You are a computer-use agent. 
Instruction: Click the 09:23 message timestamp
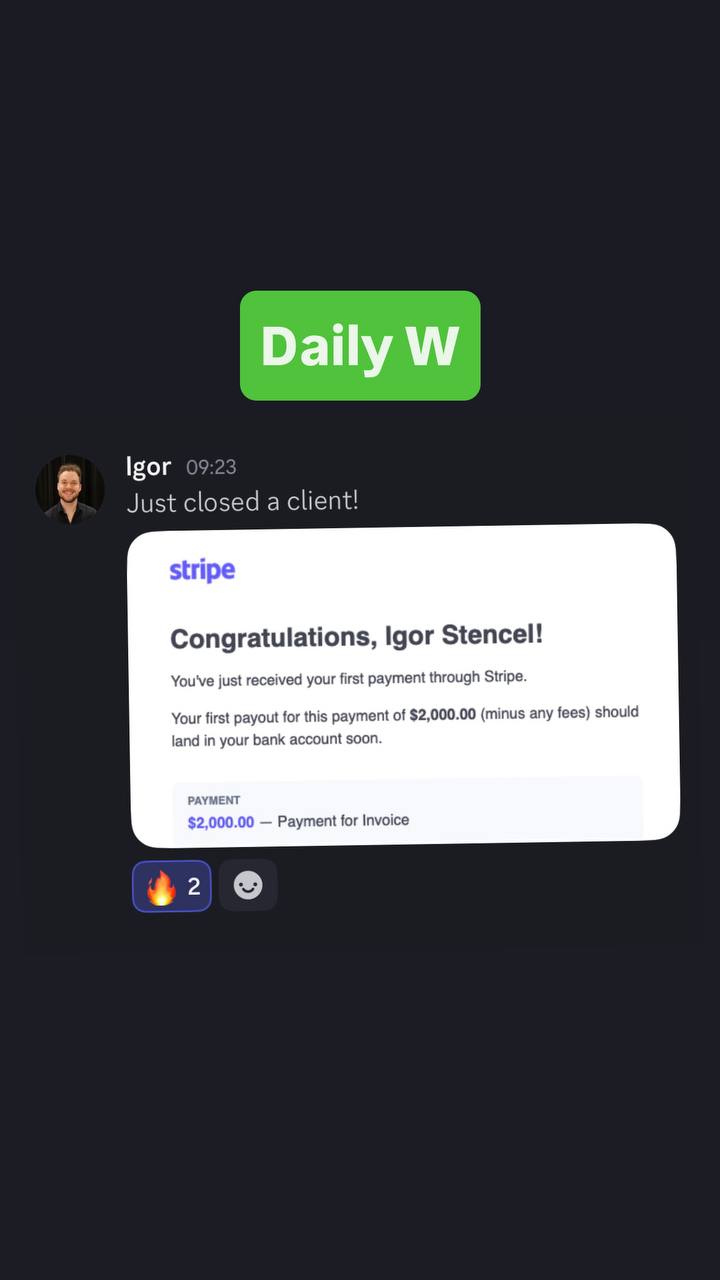pos(211,467)
